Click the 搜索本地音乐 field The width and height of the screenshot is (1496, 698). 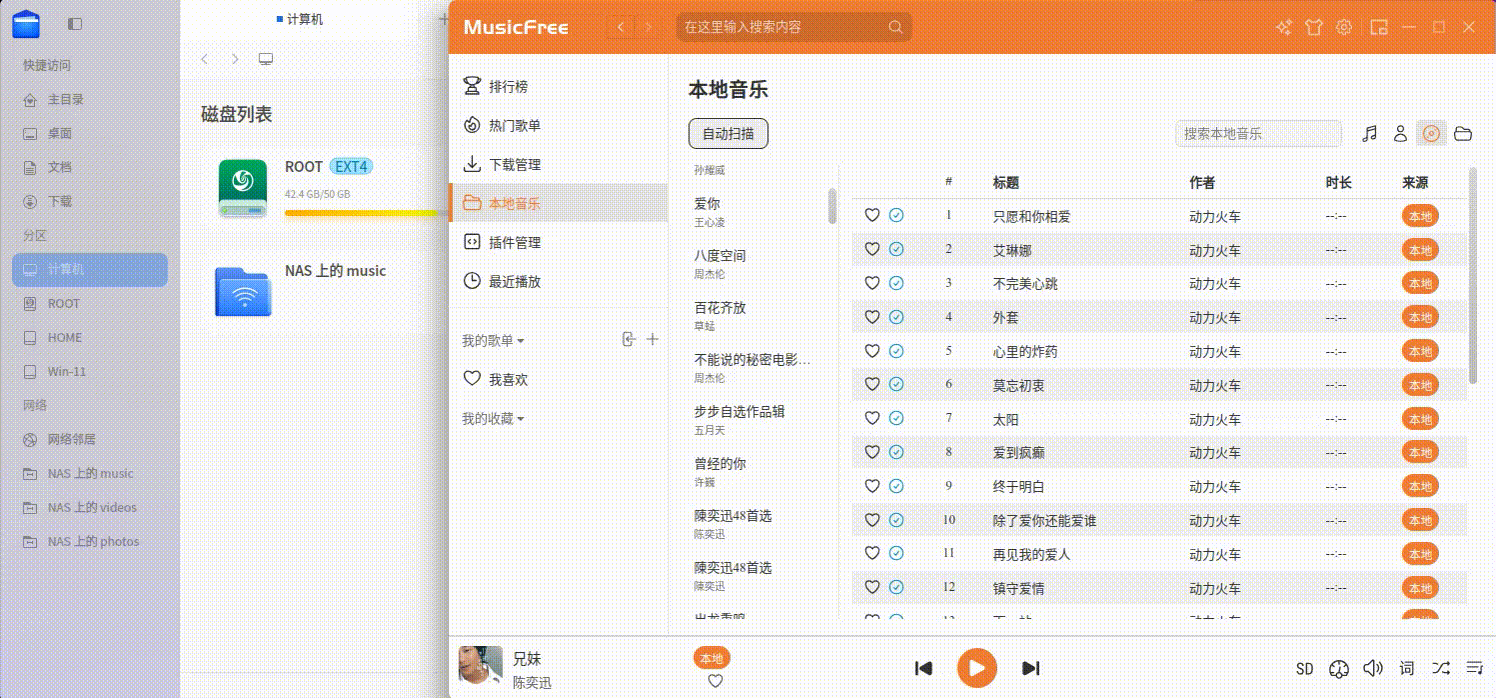1258,134
